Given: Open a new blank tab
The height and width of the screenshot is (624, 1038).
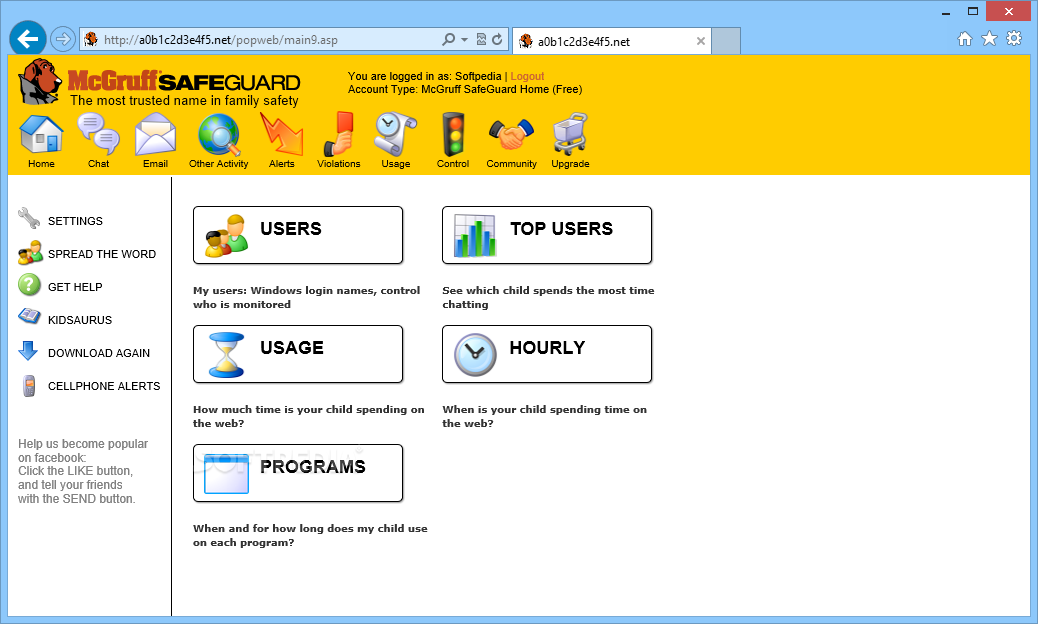Looking at the screenshot, I should [726, 41].
